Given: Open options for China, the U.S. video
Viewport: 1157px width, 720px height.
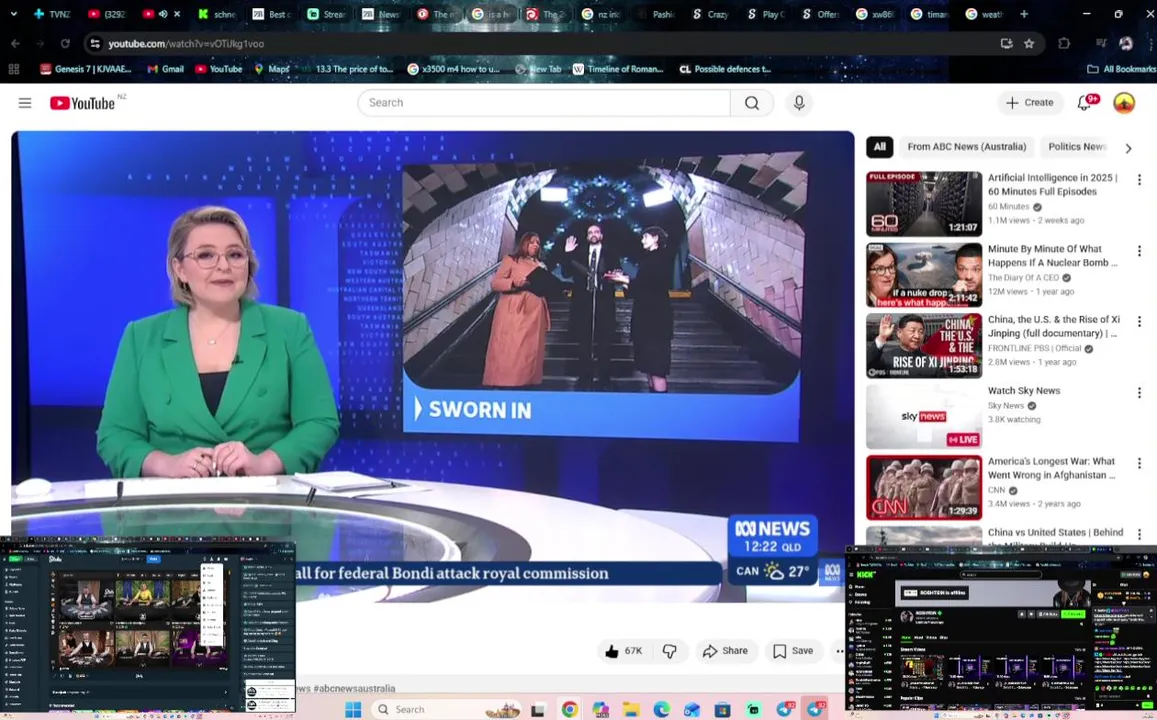Looking at the screenshot, I should coord(1139,322).
